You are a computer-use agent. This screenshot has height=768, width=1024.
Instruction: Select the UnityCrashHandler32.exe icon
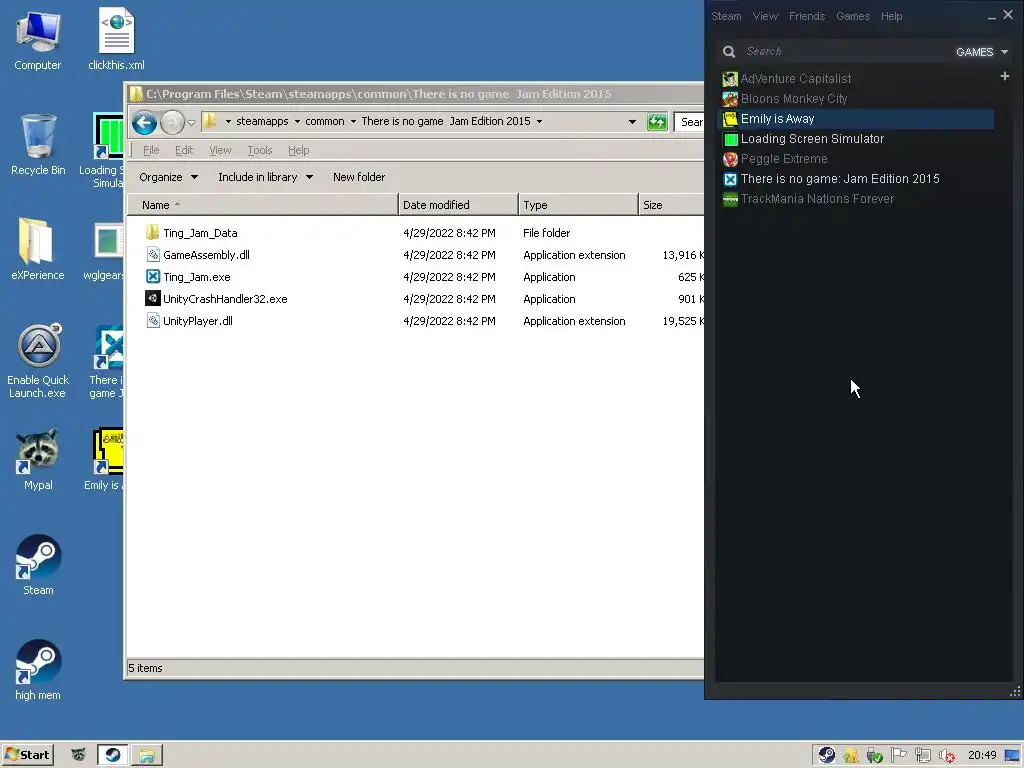152,298
